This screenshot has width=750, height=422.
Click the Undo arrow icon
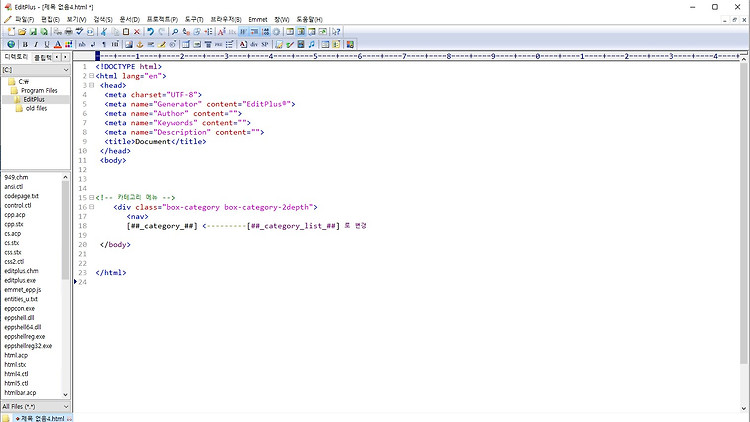click(x=150, y=32)
